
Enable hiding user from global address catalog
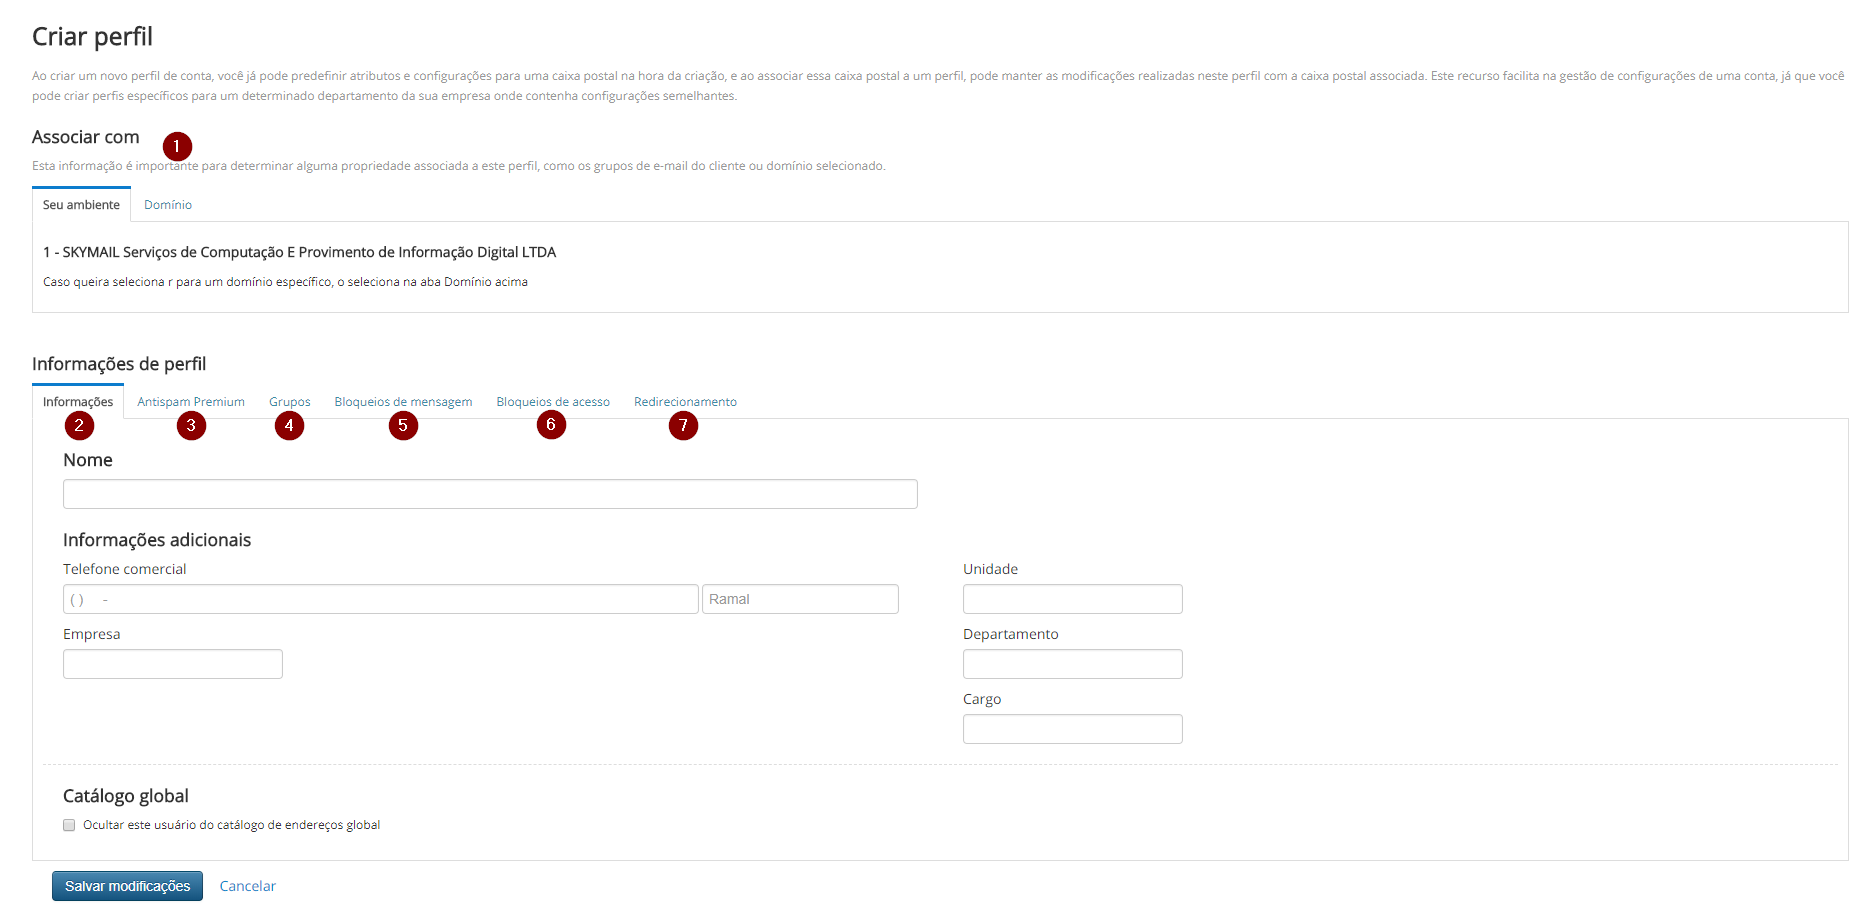(x=69, y=825)
